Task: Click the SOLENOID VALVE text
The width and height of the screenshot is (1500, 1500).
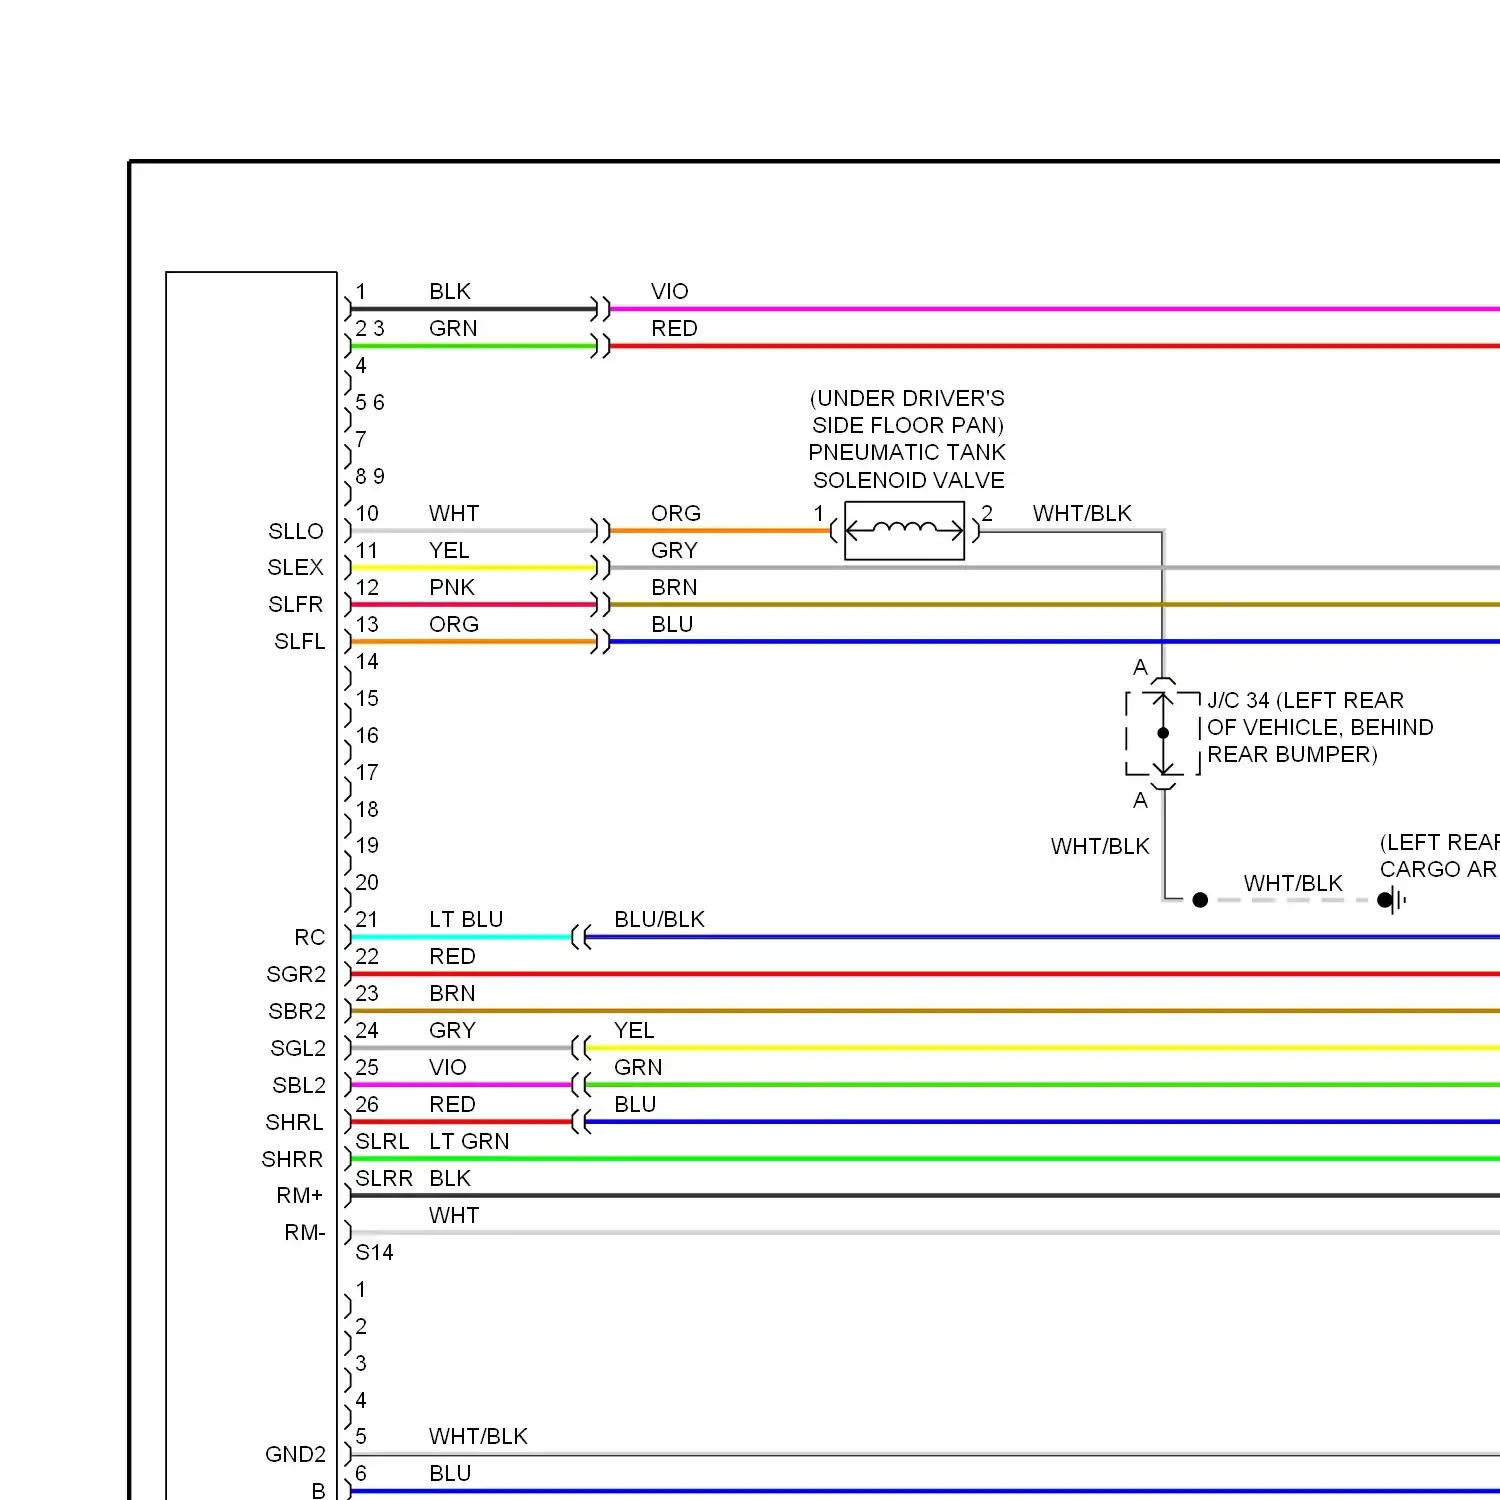Action: click(x=909, y=480)
